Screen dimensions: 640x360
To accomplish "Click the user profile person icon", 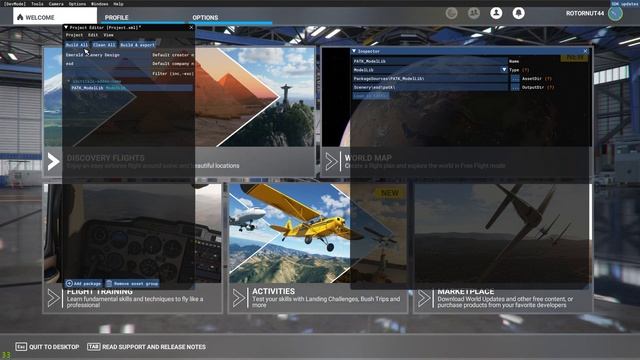I will pos(496,13).
